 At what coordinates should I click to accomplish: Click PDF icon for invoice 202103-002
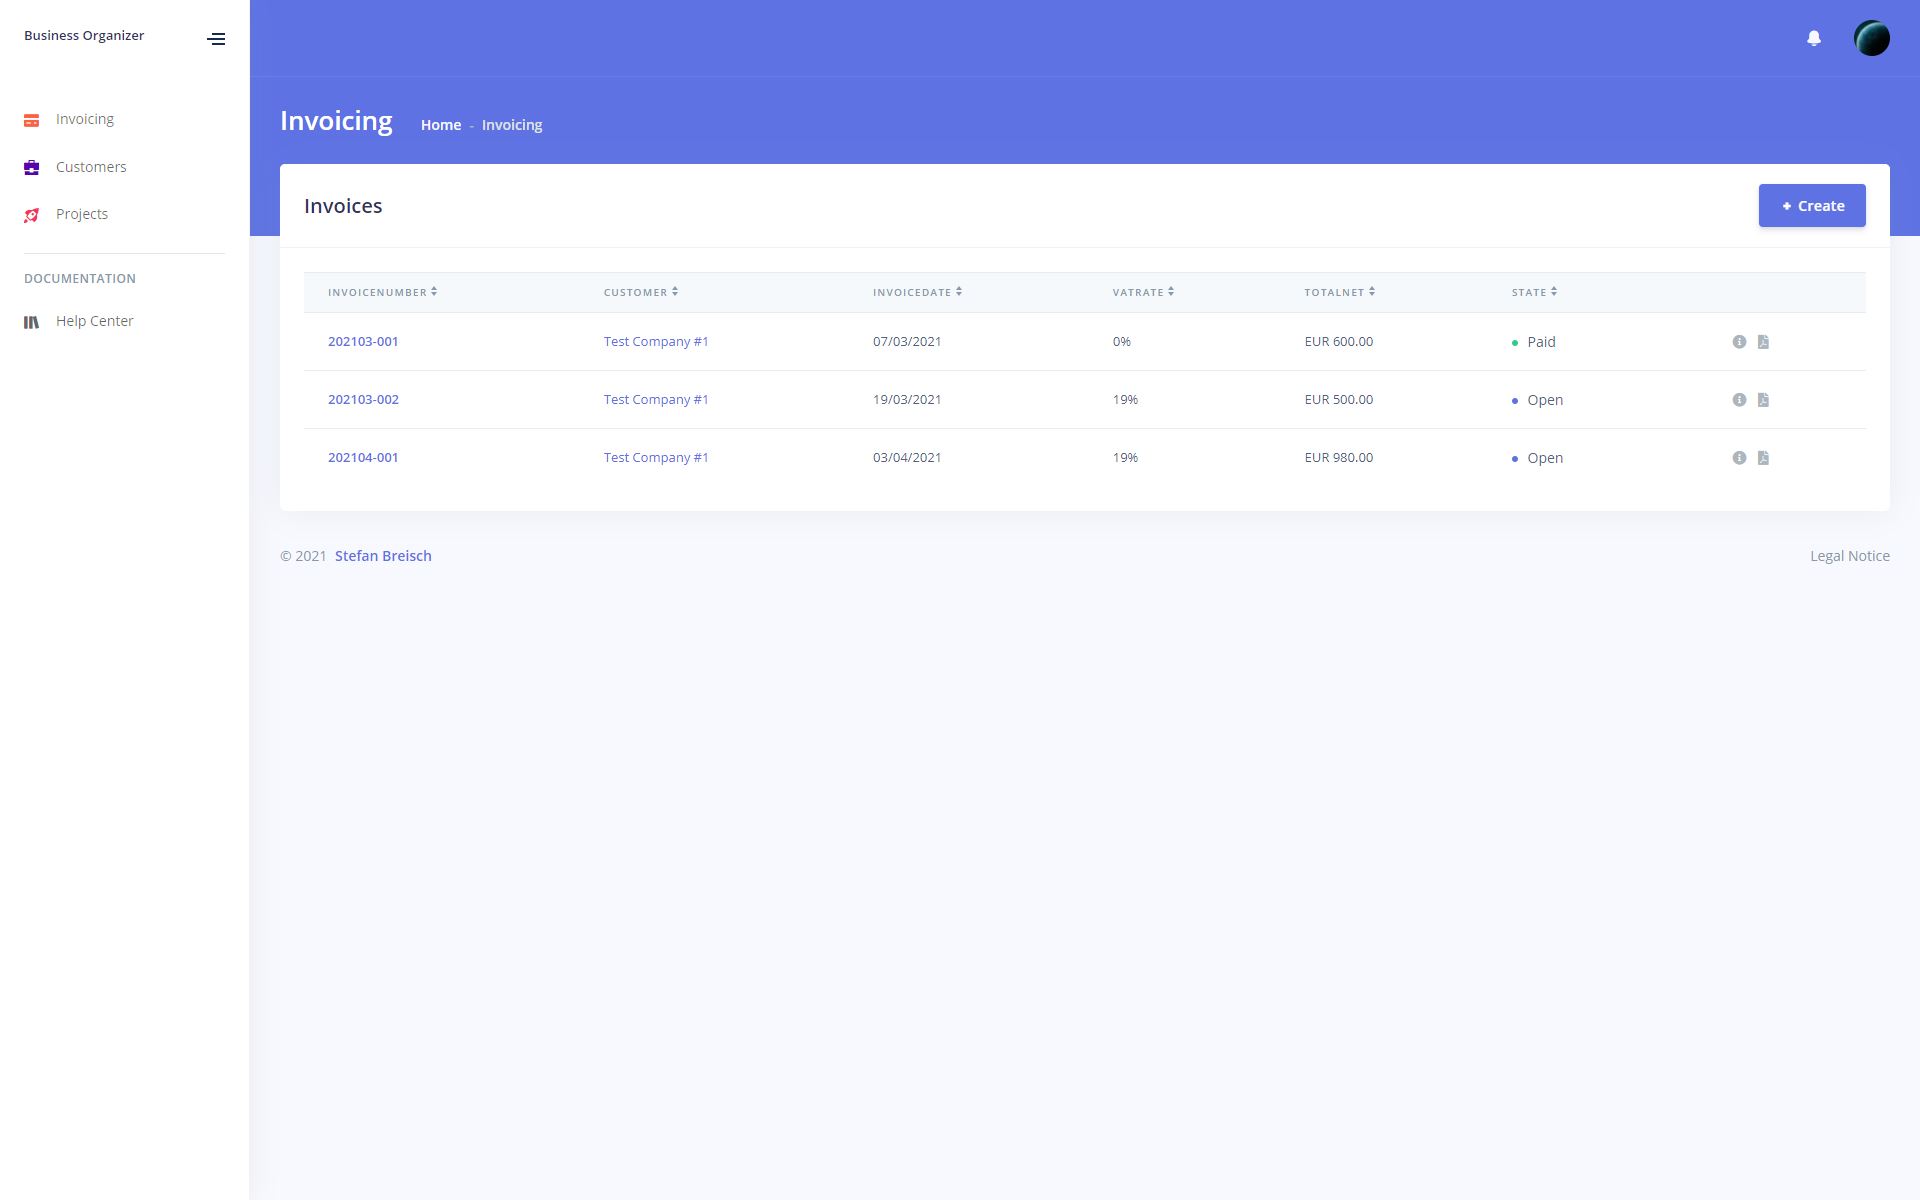point(1763,400)
